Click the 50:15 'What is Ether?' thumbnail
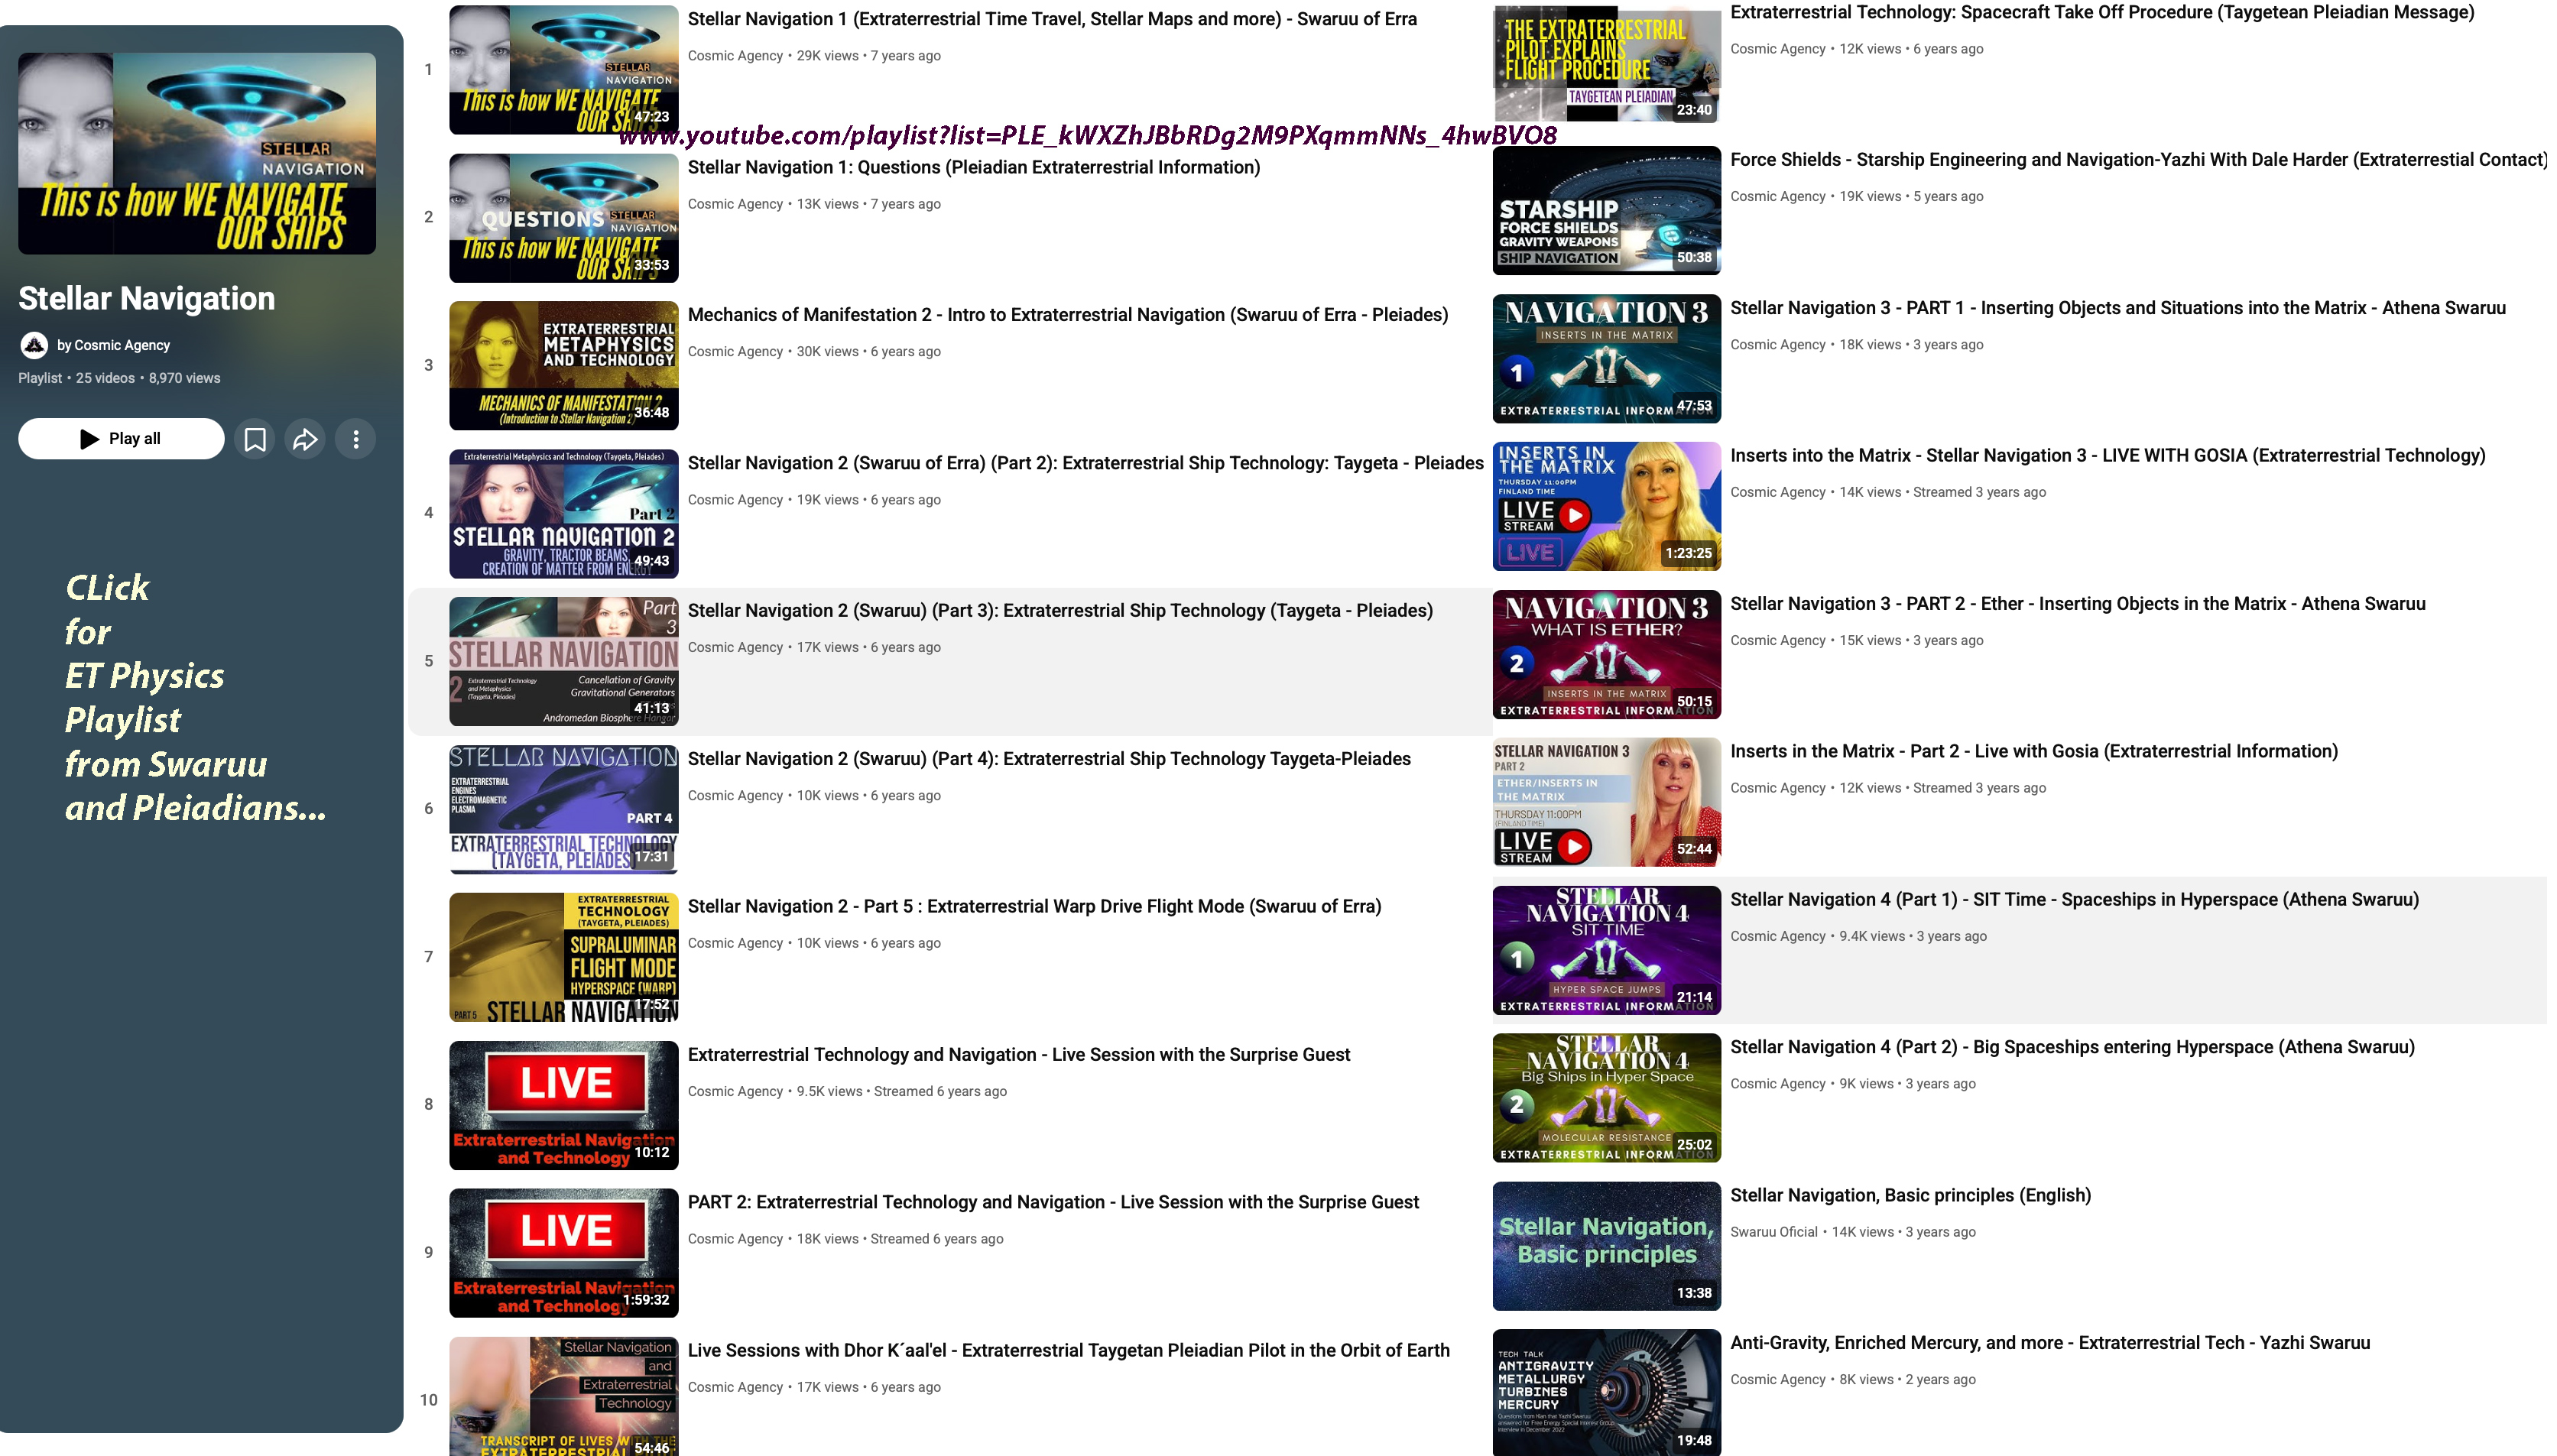The image size is (2557, 1456). coord(1607,655)
